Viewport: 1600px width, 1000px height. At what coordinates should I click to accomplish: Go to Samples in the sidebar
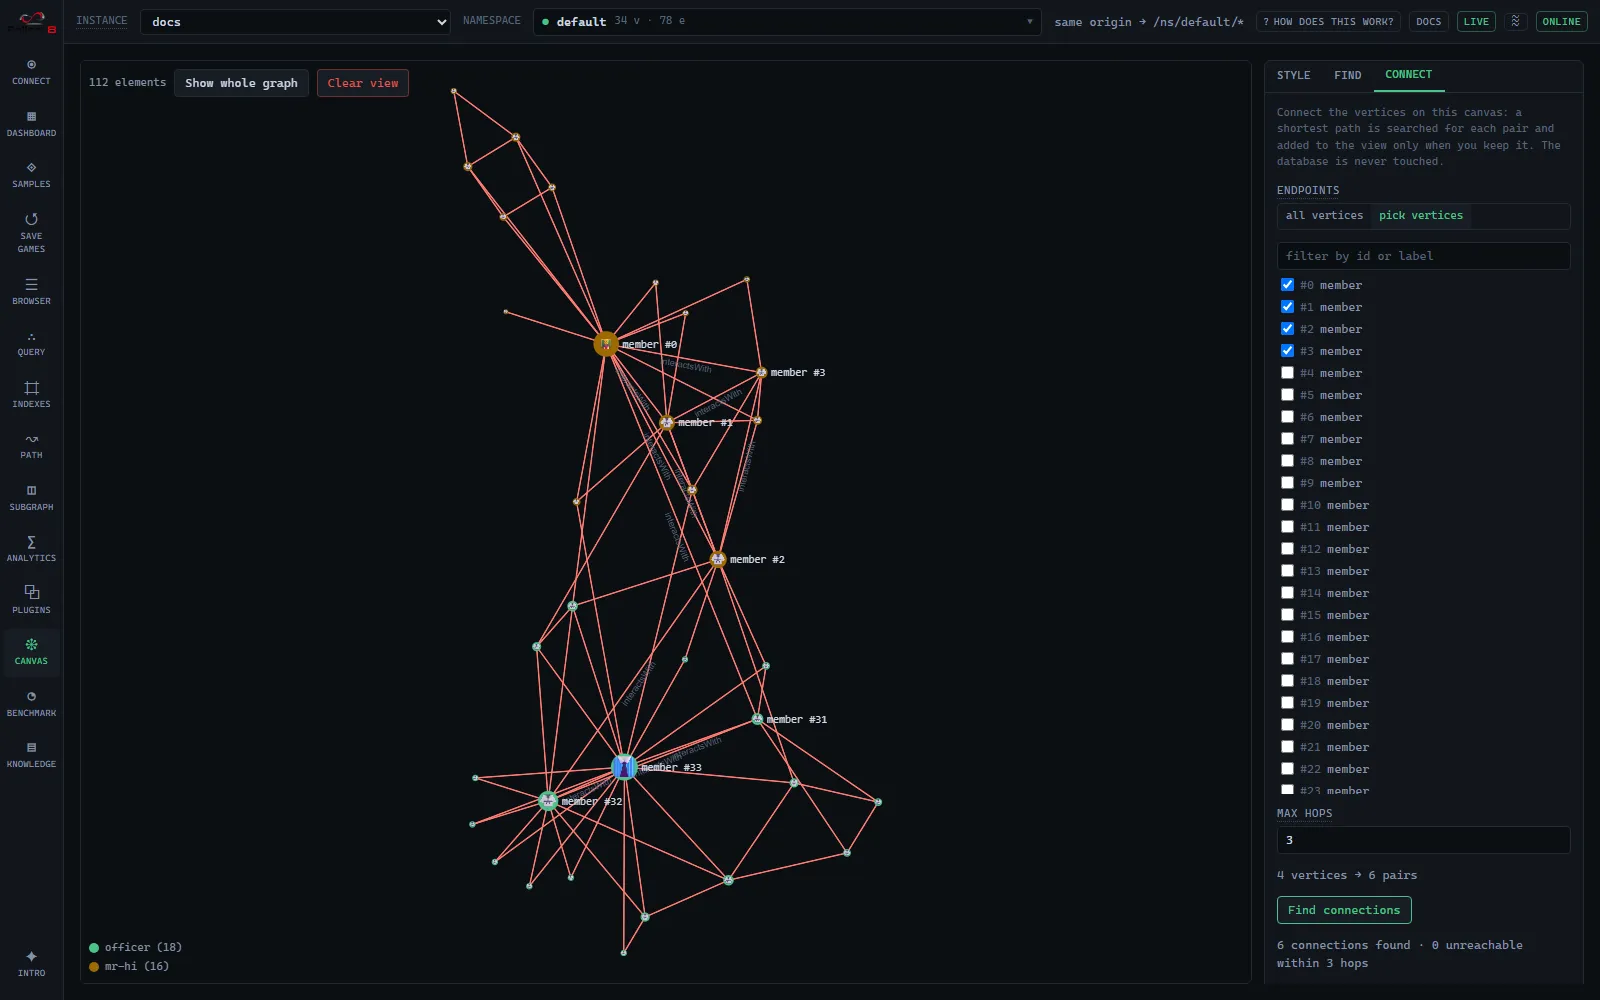click(31, 175)
